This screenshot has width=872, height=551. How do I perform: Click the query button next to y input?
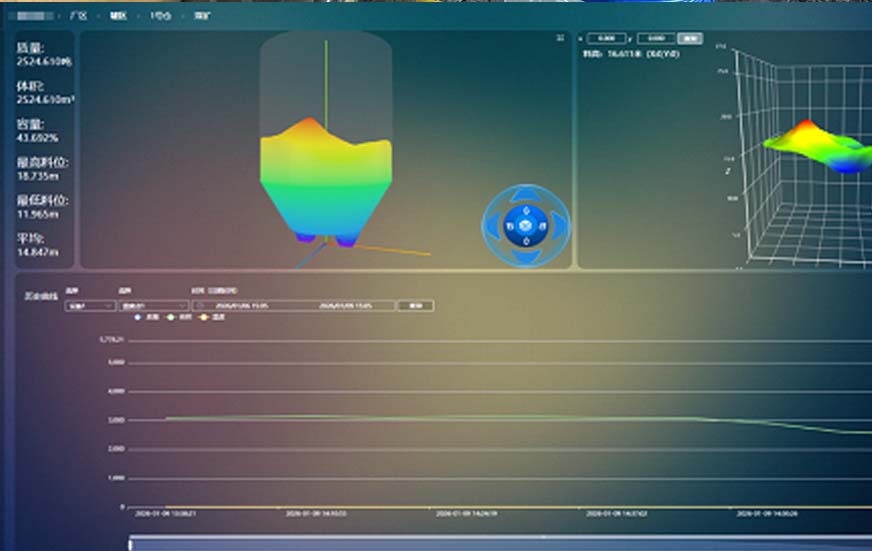pos(690,39)
